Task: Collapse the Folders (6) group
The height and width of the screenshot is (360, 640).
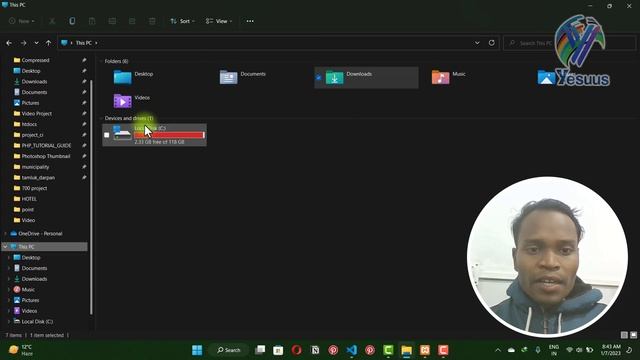Action: tap(101, 61)
